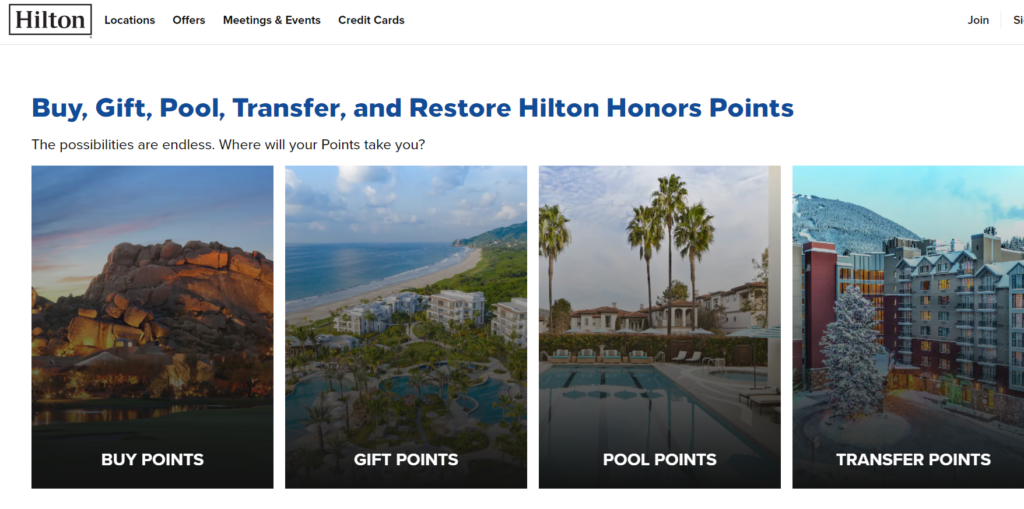Screen dimensions: 1024x509
Task: Click the Hilton logo
Action: coord(50,20)
